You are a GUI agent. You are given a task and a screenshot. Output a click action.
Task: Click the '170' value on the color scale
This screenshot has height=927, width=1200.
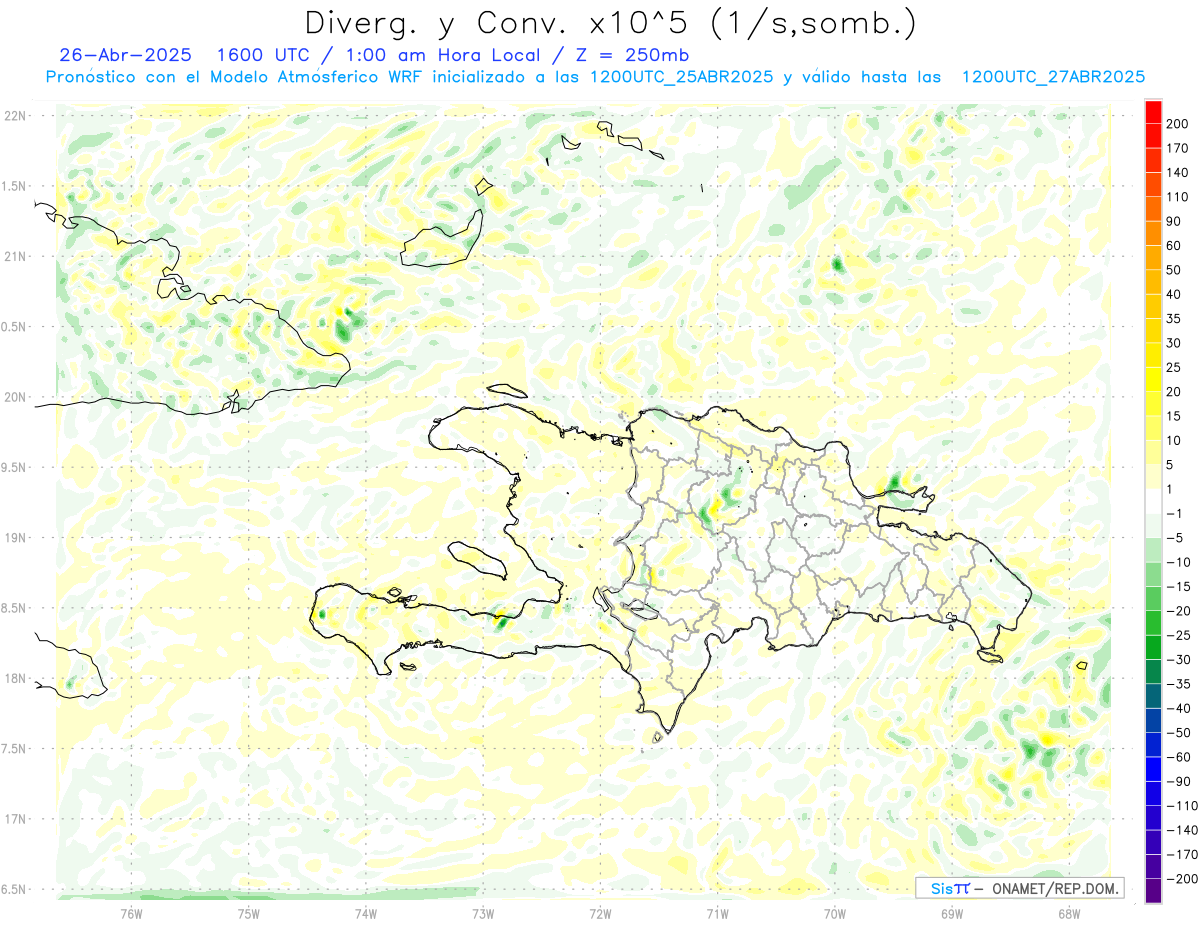tap(1178, 148)
